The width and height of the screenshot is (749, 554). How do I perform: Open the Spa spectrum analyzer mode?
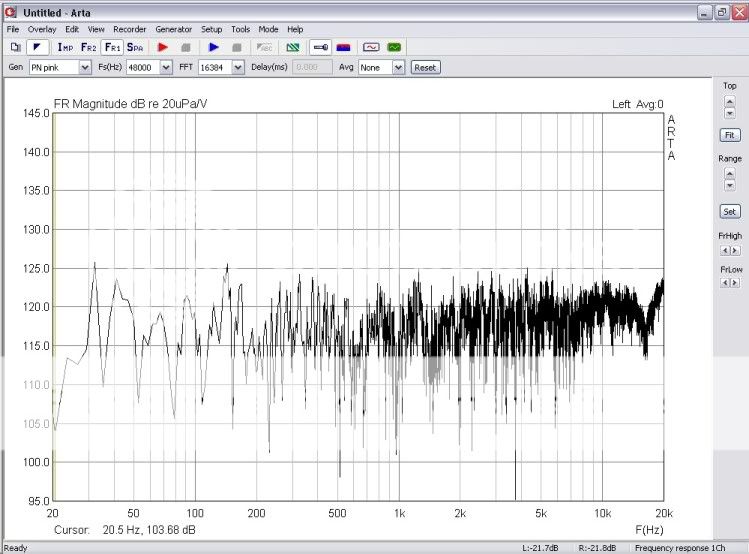coord(135,47)
